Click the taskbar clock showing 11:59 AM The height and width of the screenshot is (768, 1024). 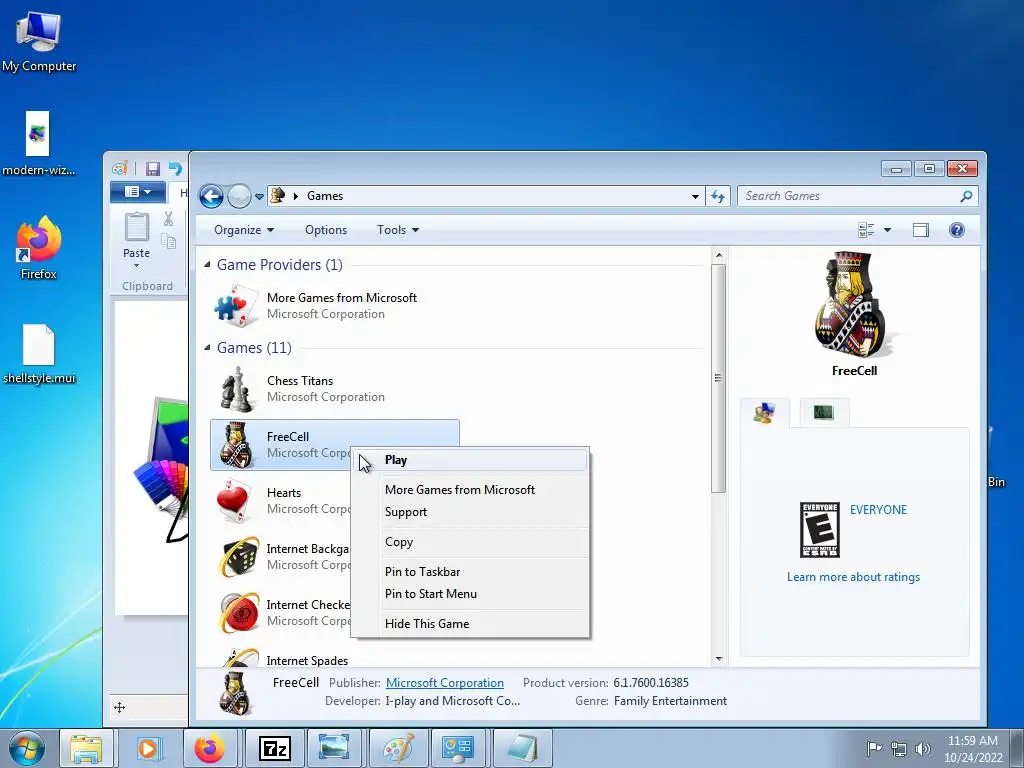(x=973, y=748)
